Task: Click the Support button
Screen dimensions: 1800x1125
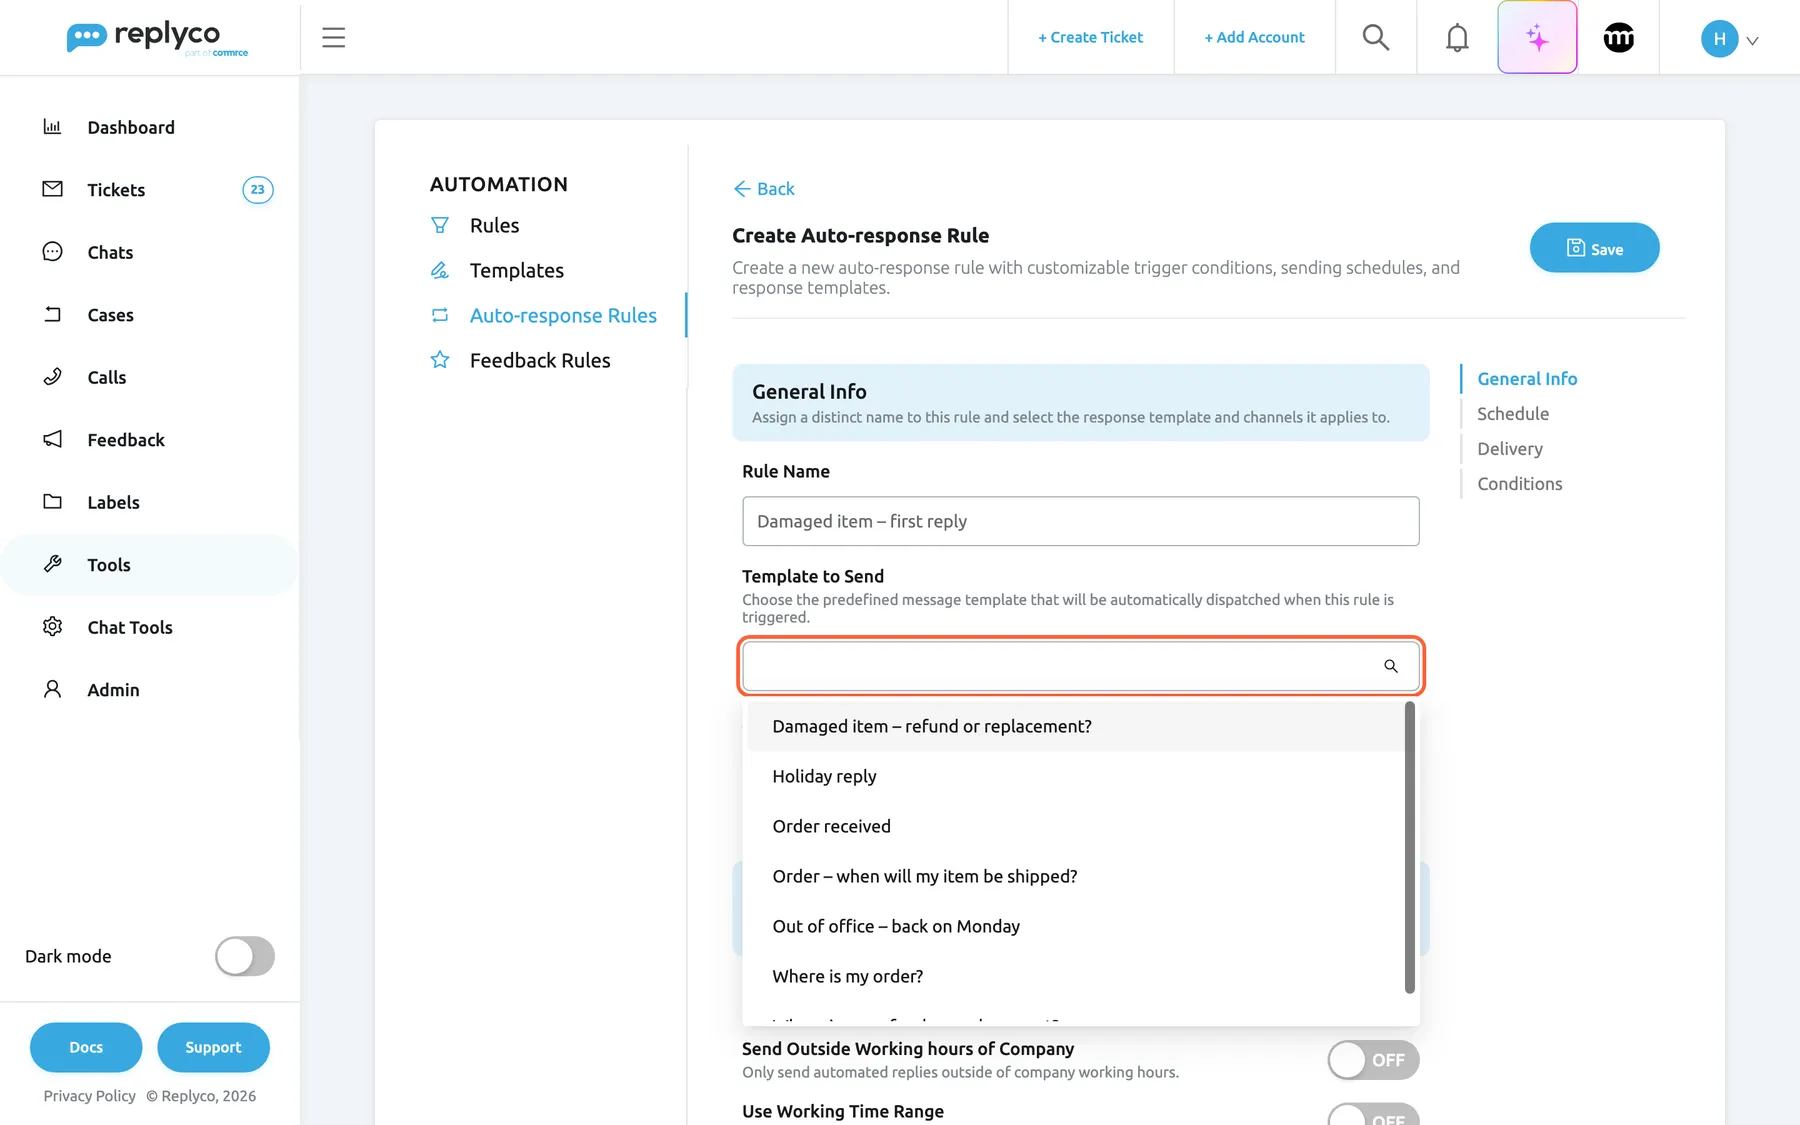Action: pos(213,1047)
